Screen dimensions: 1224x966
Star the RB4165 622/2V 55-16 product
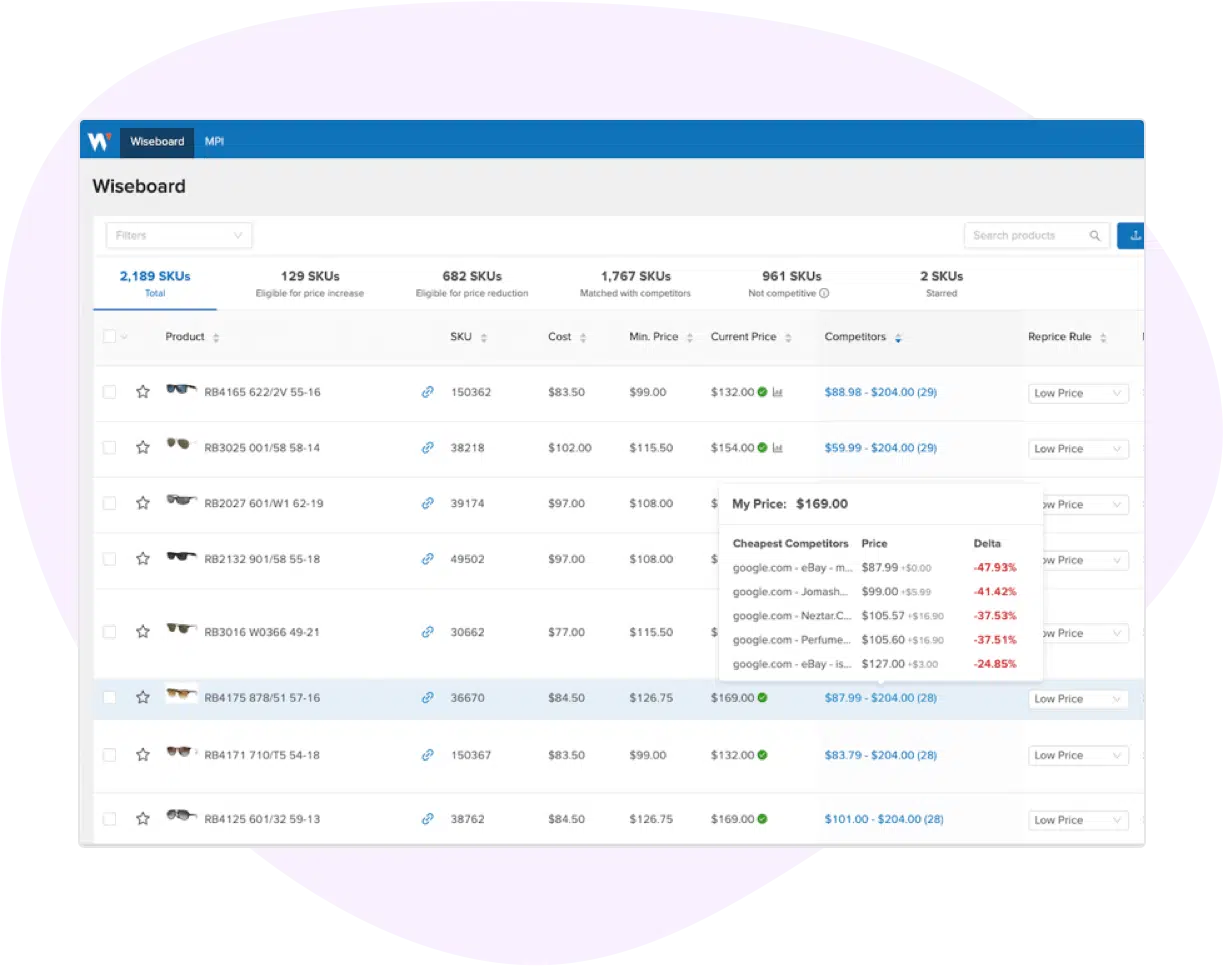coord(143,392)
